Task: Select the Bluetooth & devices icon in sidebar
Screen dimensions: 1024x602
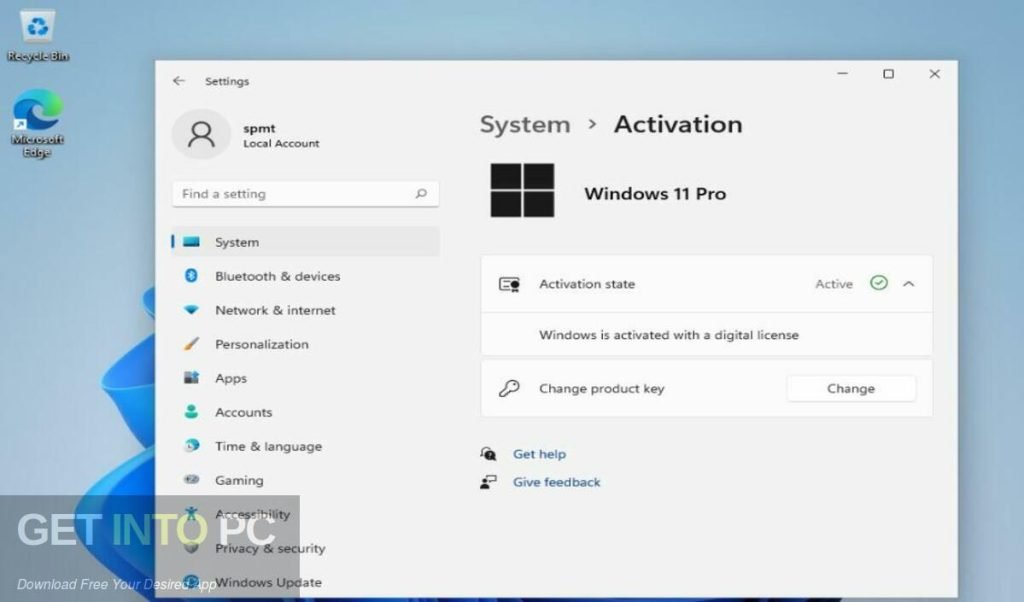Action: point(192,277)
